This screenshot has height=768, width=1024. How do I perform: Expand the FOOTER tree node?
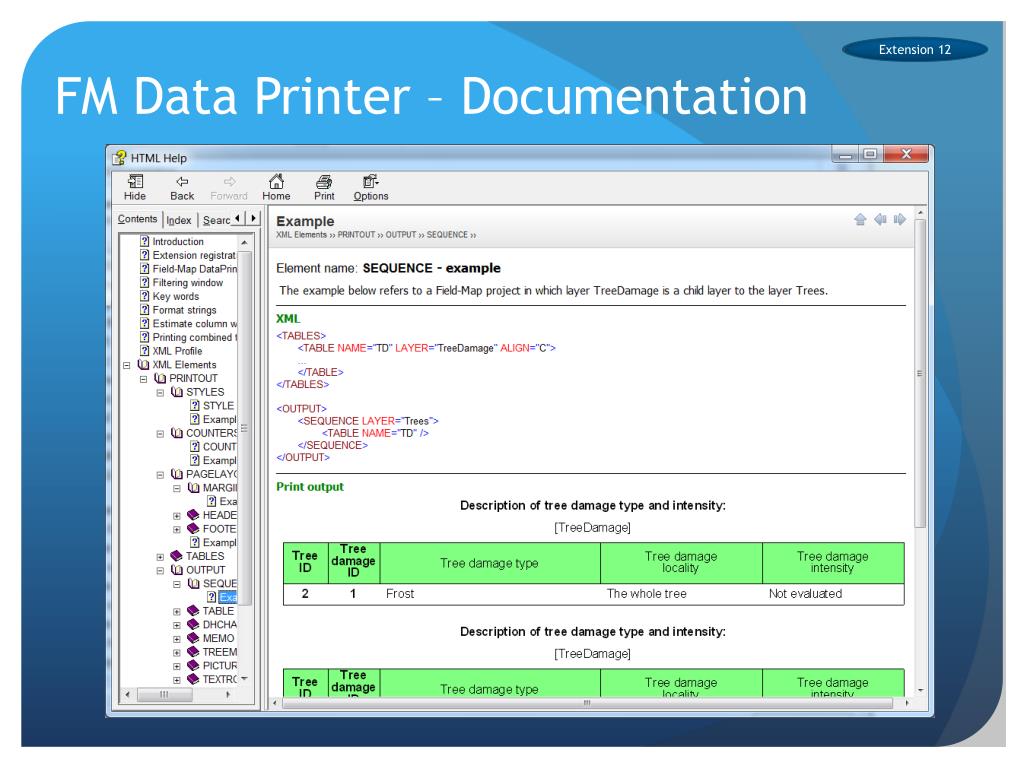(176, 530)
